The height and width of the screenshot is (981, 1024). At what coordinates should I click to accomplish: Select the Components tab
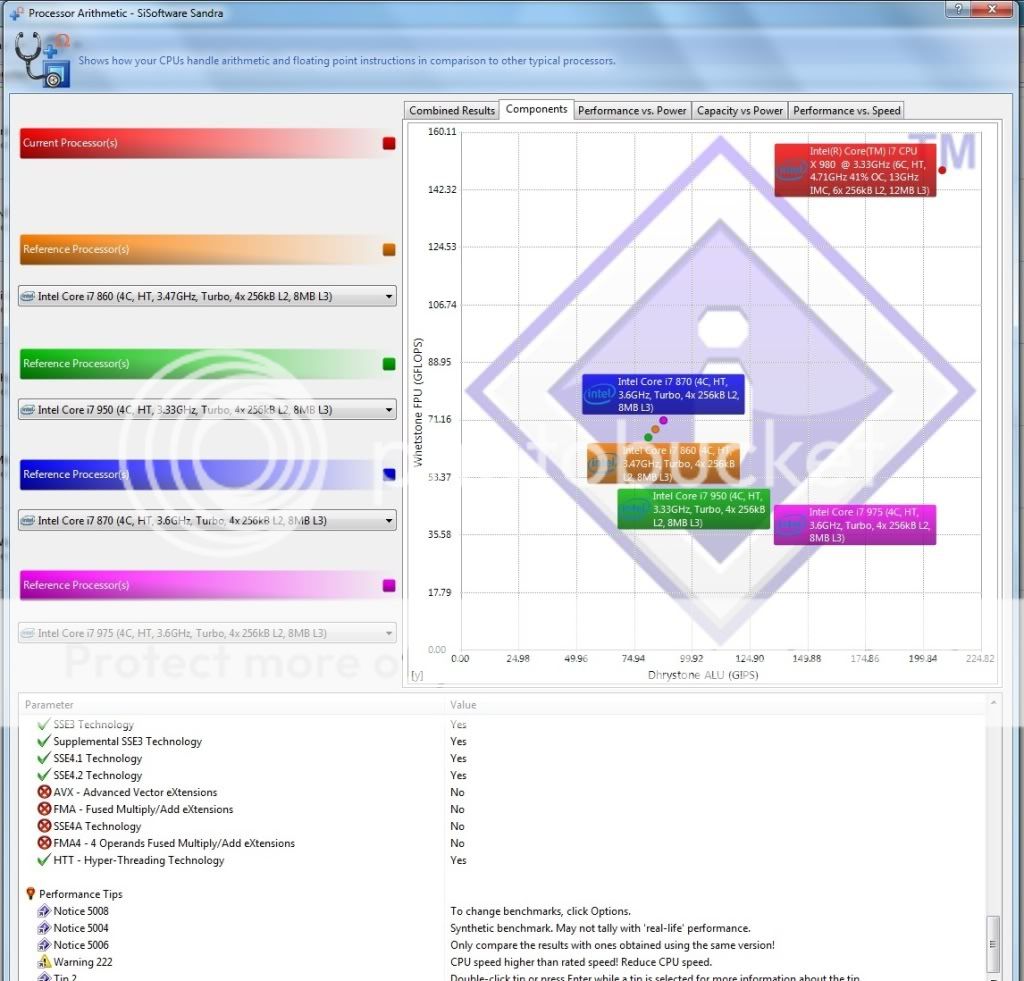[x=536, y=109]
